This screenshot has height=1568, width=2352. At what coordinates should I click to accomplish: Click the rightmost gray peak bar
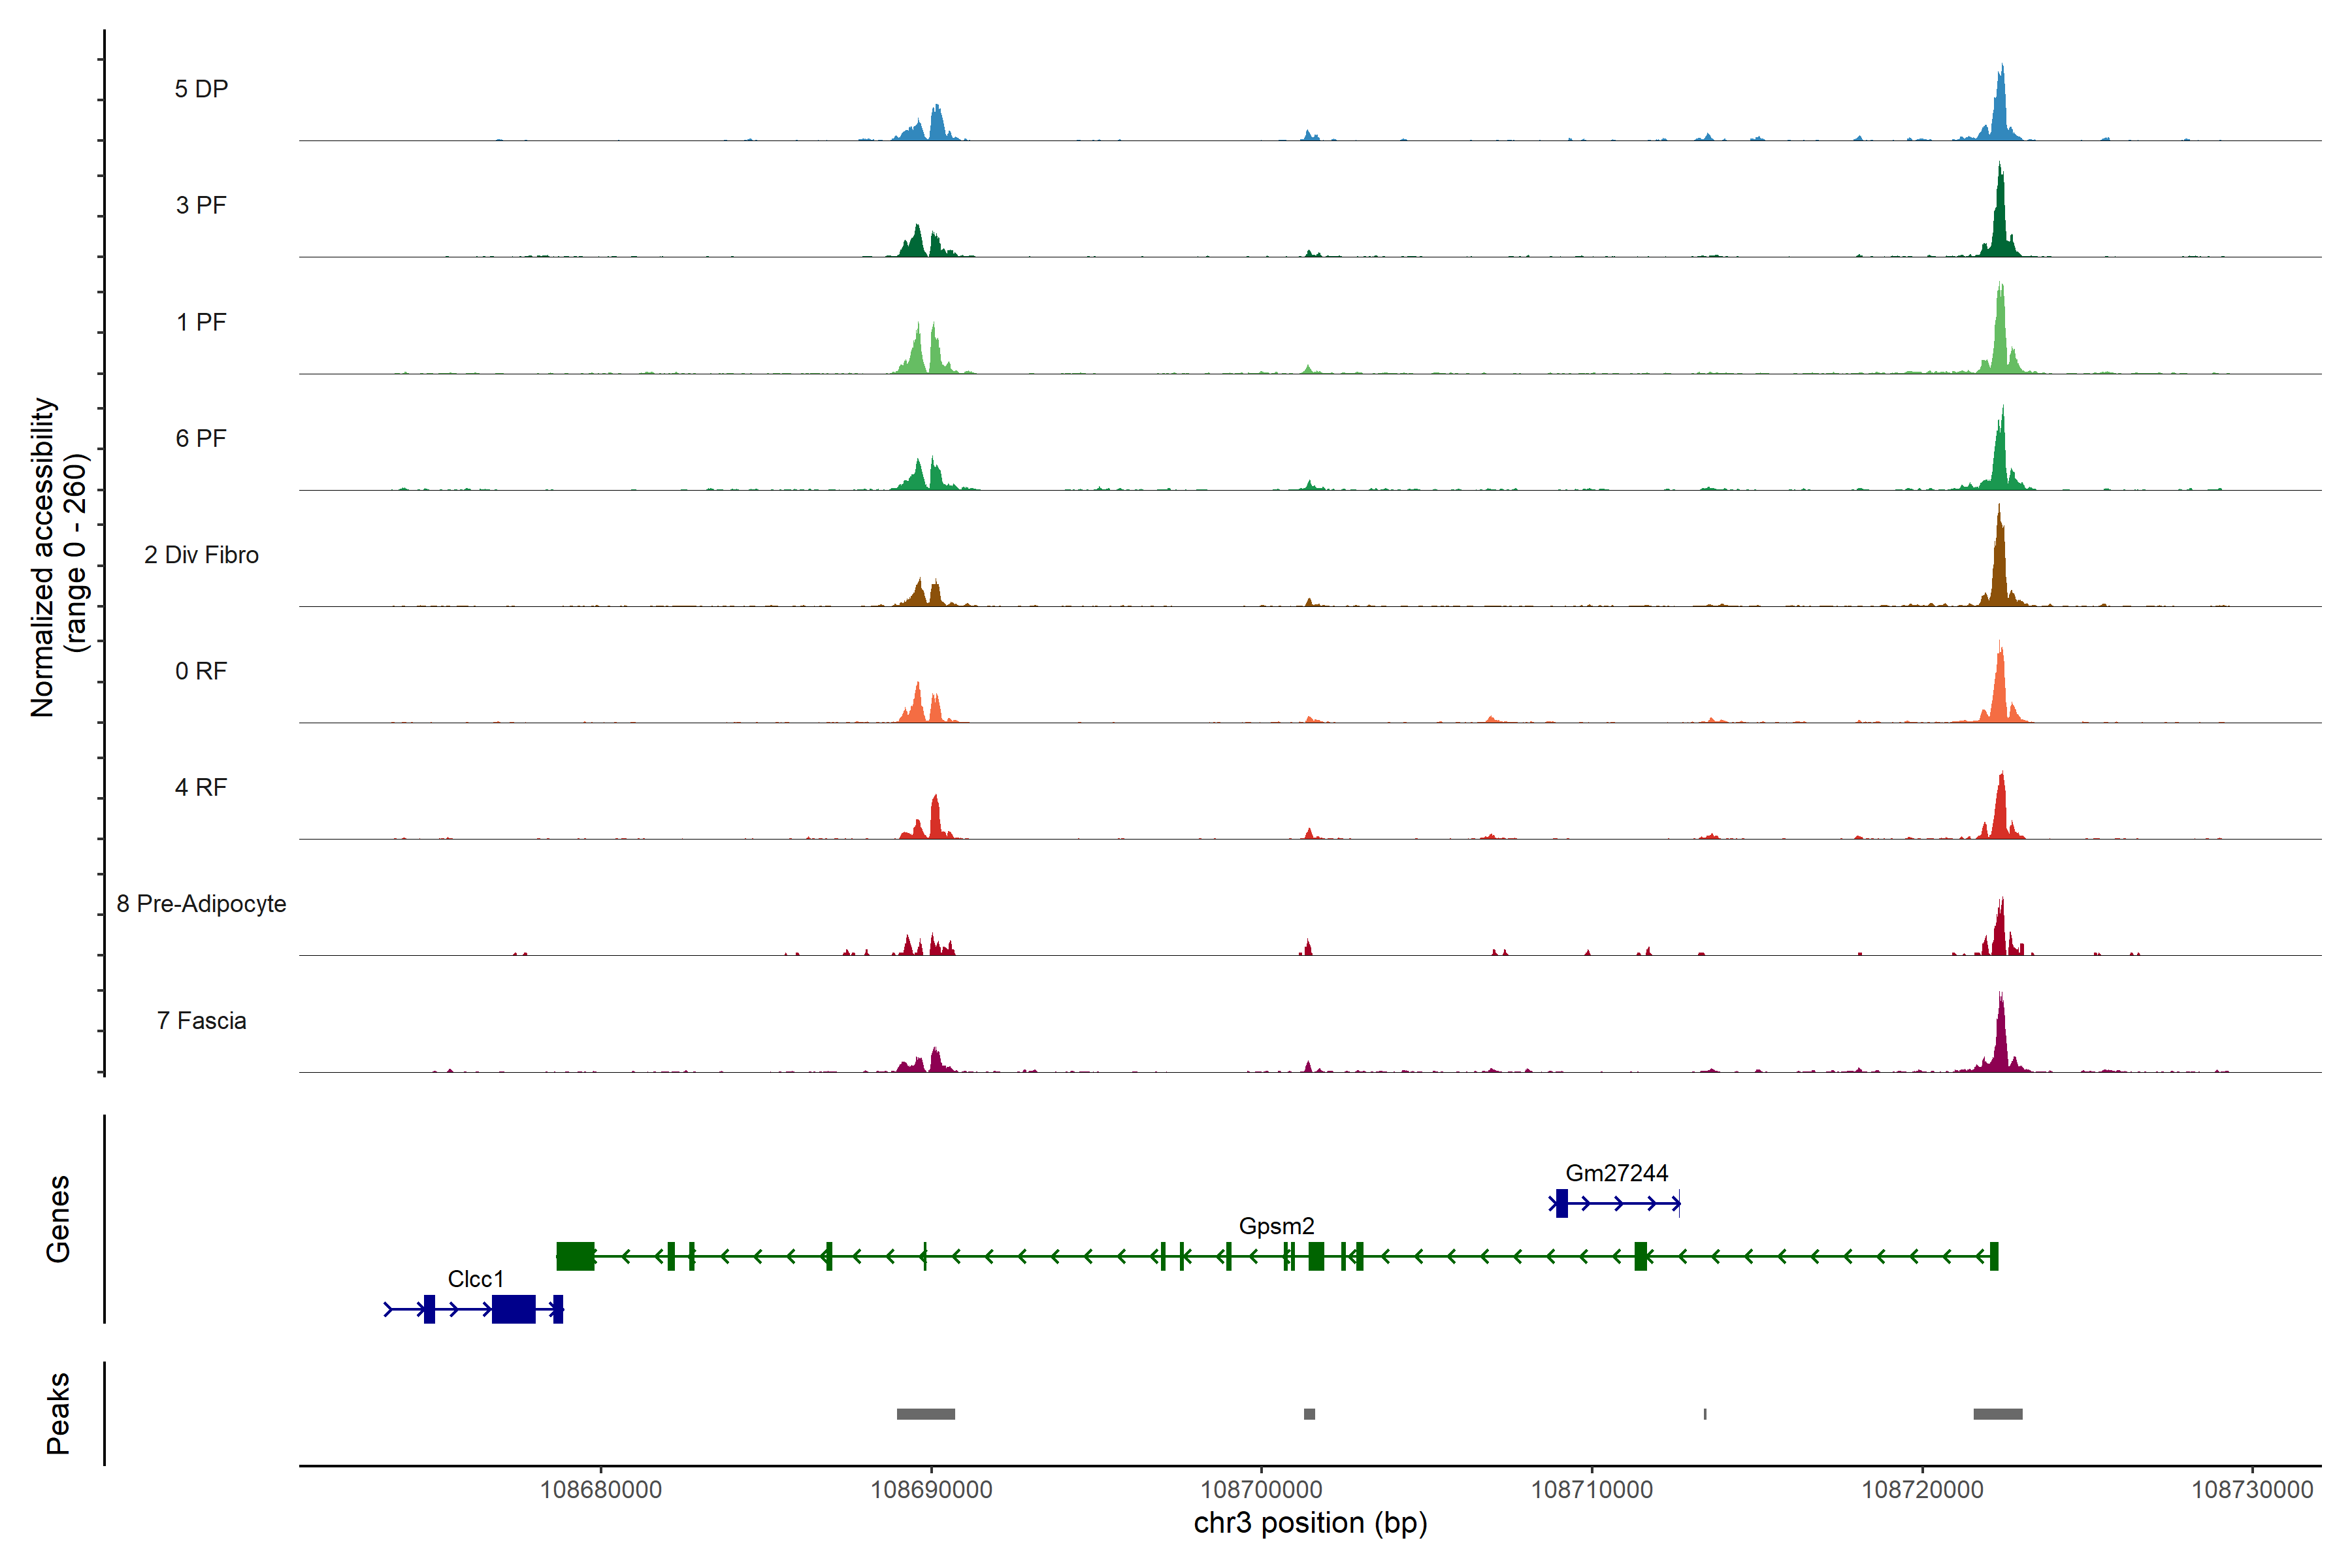tap(1997, 1414)
